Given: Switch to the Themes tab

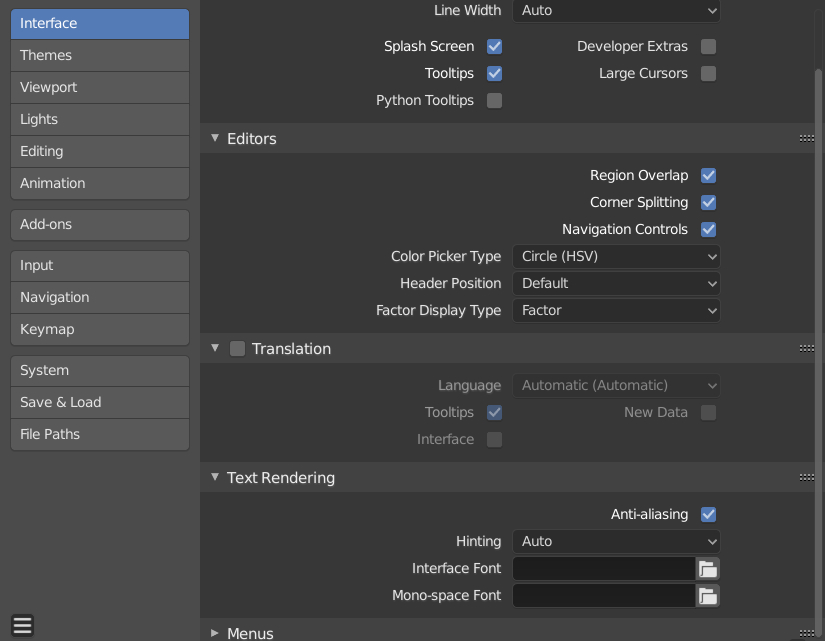Looking at the screenshot, I should point(99,55).
